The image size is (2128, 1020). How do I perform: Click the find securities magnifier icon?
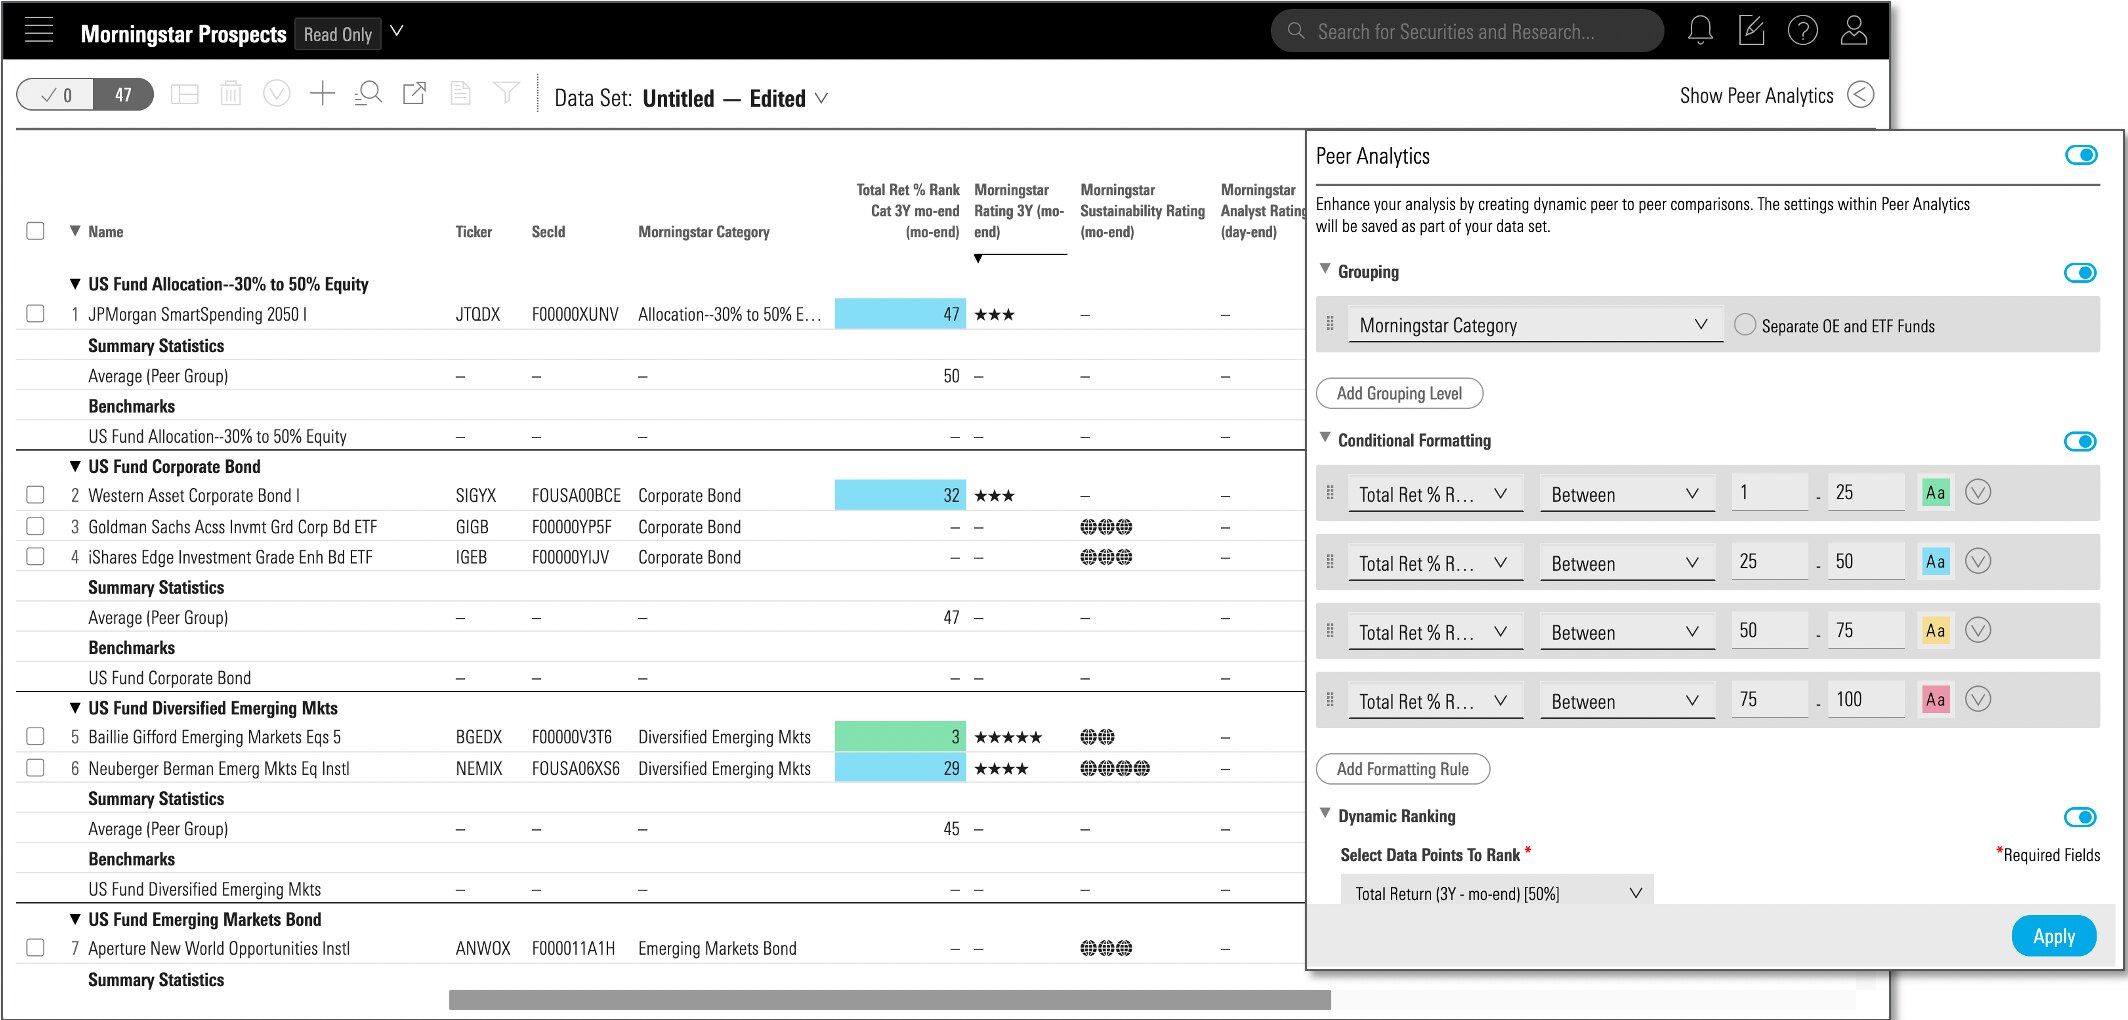click(x=368, y=94)
